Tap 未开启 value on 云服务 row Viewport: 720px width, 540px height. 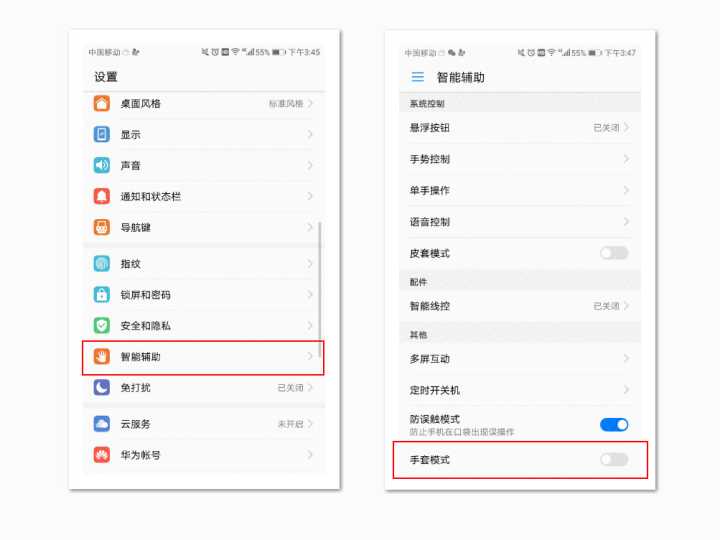pos(290,424)
